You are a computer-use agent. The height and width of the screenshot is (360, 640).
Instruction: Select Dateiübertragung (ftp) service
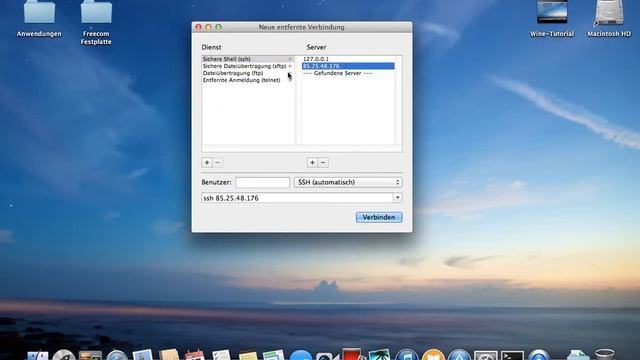(248, 73)
